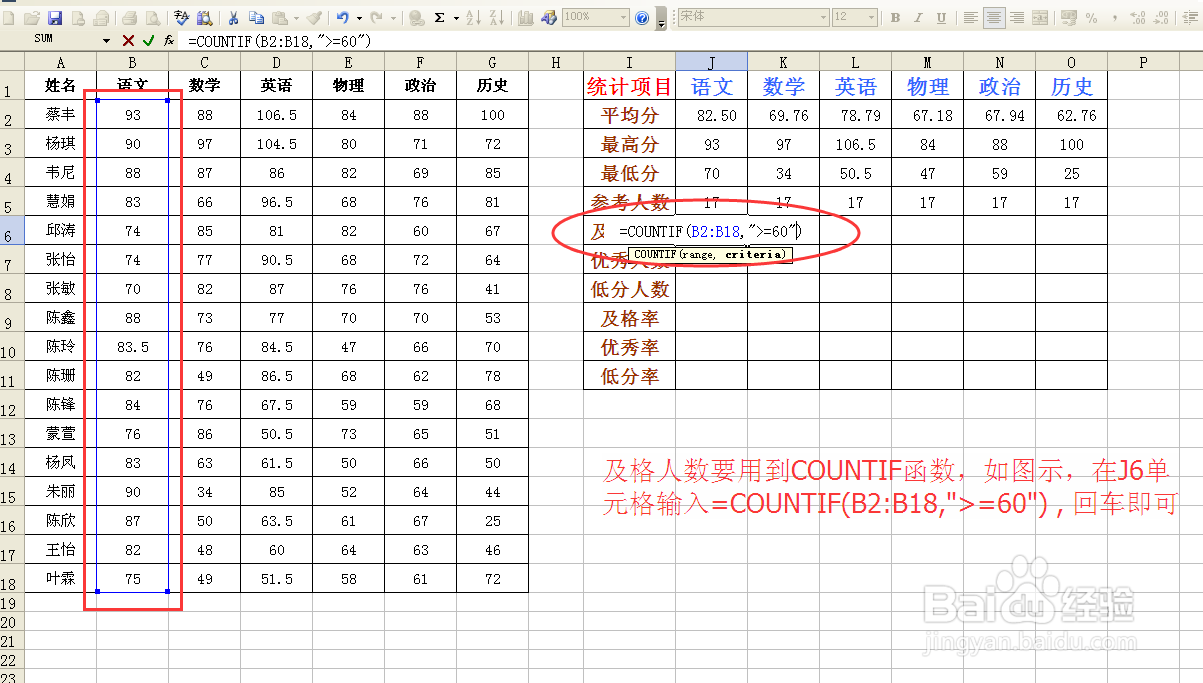Viewport: 1203px width, 683px height.
Task: Open the font name dropdown
Action: (x=824, y=17)
